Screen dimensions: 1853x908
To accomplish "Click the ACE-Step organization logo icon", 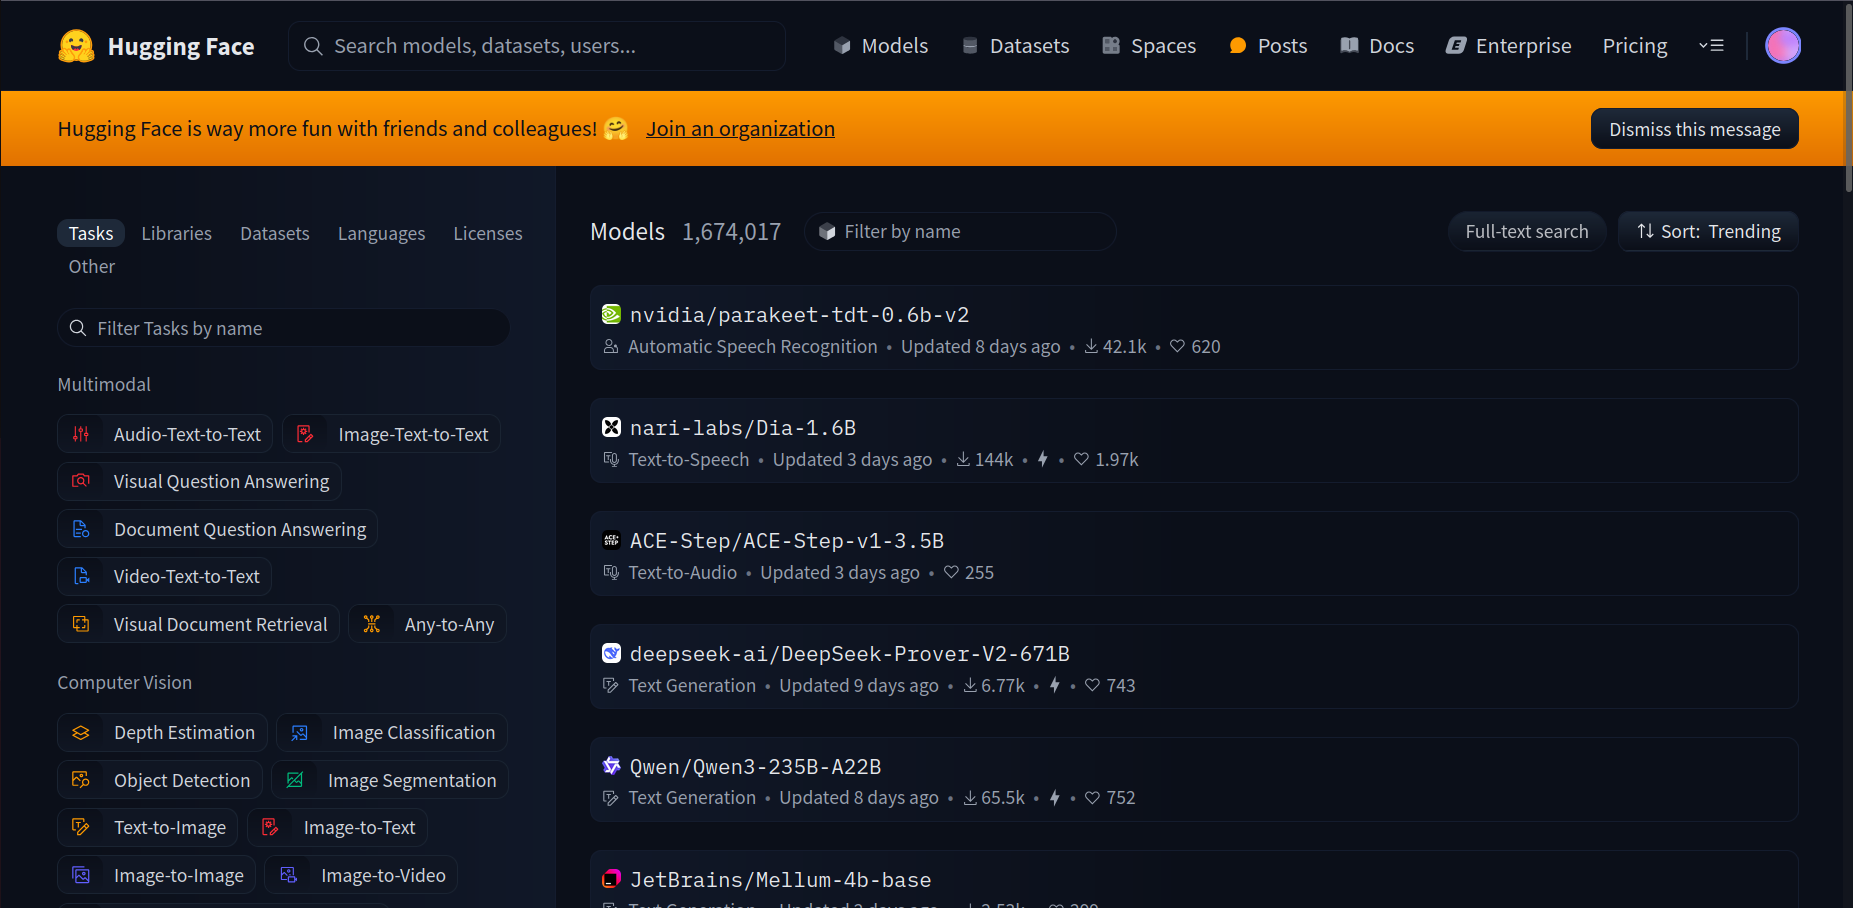I will (x=611, y=541).
